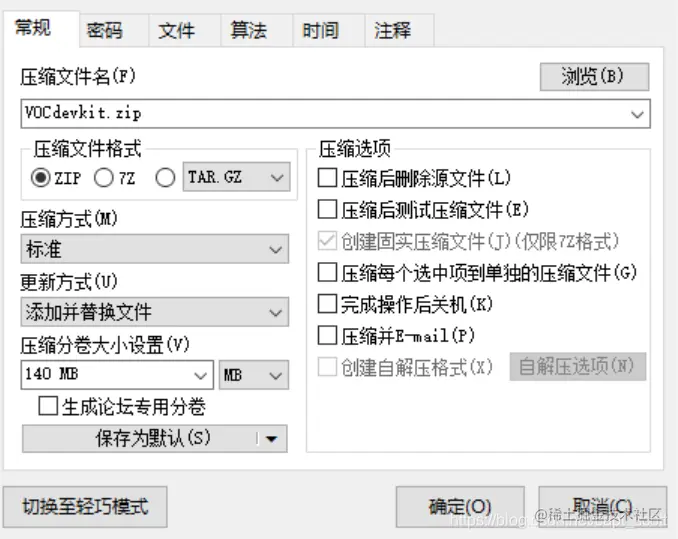Open the 压缩方式 标准 dropdown
This screenshot has width=678, height=539.
(154, 249)
